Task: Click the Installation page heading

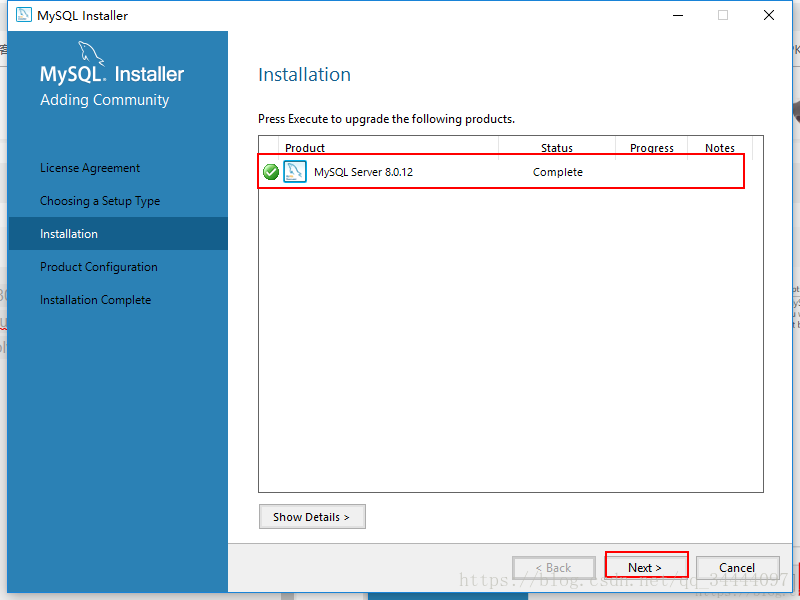Action: pyautogui.click(x=305, y=74)
